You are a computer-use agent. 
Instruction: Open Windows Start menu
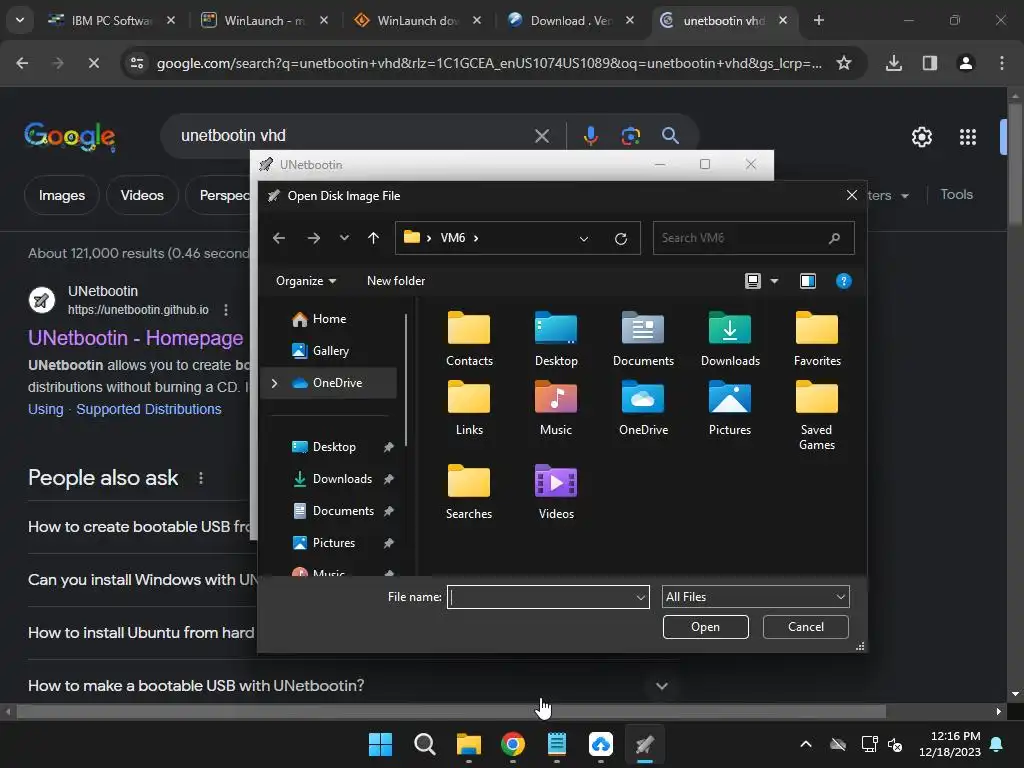(x=380, y=744)
